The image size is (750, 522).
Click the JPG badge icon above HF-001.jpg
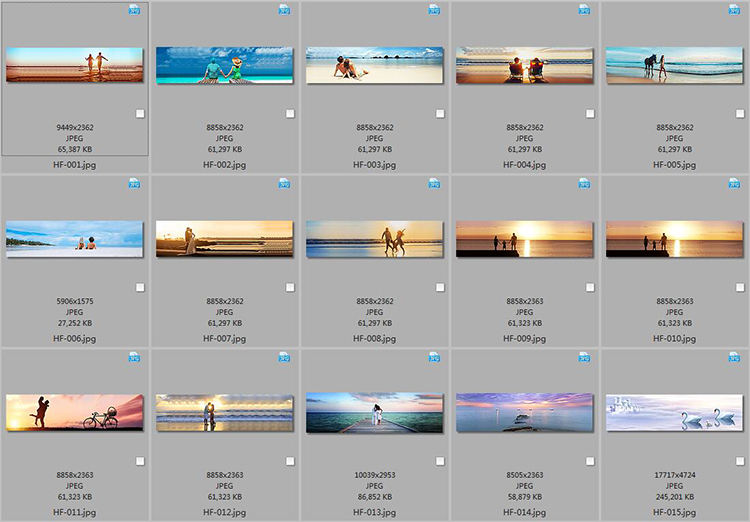coord(134,9)
